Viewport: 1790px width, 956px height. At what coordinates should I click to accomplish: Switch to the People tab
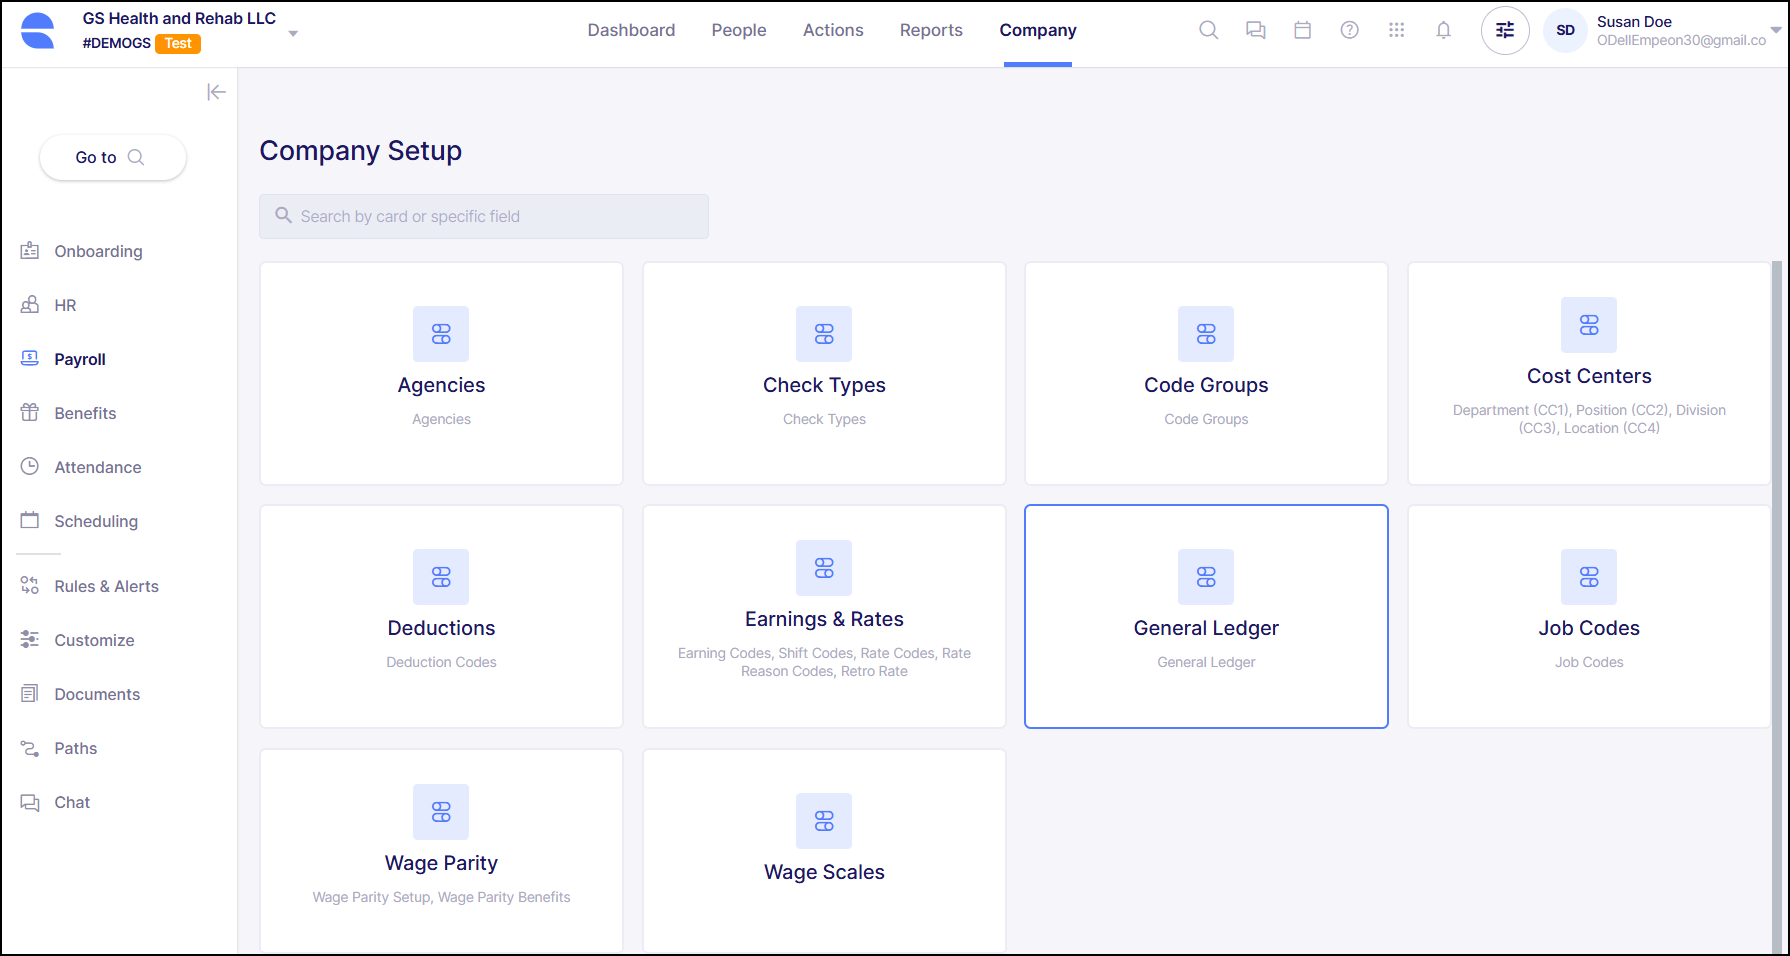tap(738, 30)
